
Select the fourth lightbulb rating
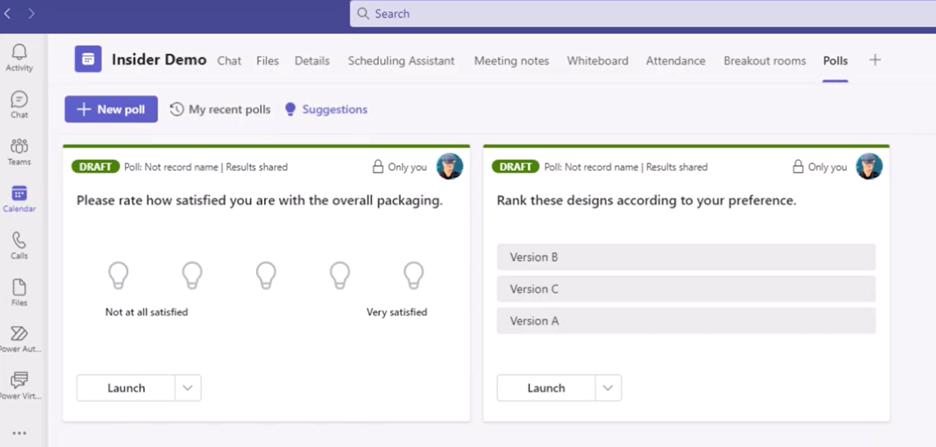pos(340,276)
